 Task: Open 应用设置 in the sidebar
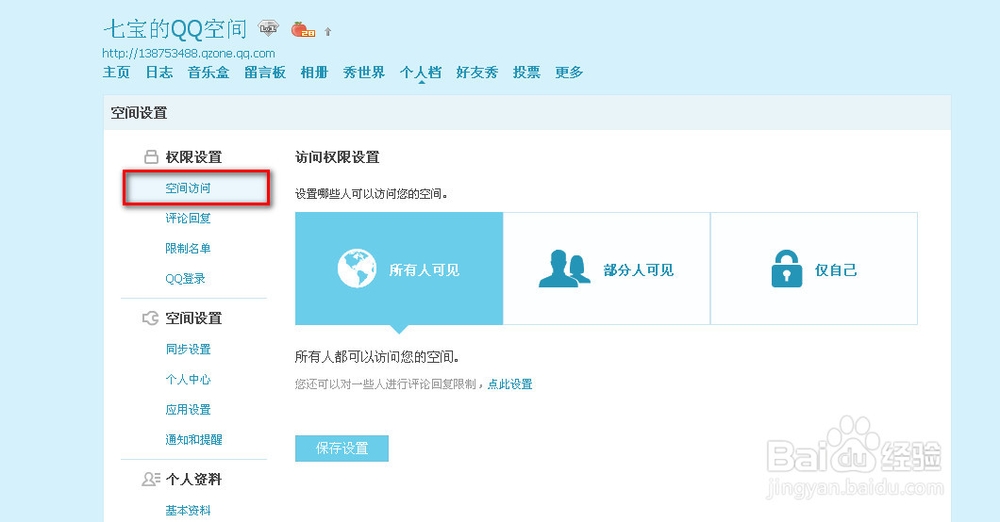pos(188,410)
